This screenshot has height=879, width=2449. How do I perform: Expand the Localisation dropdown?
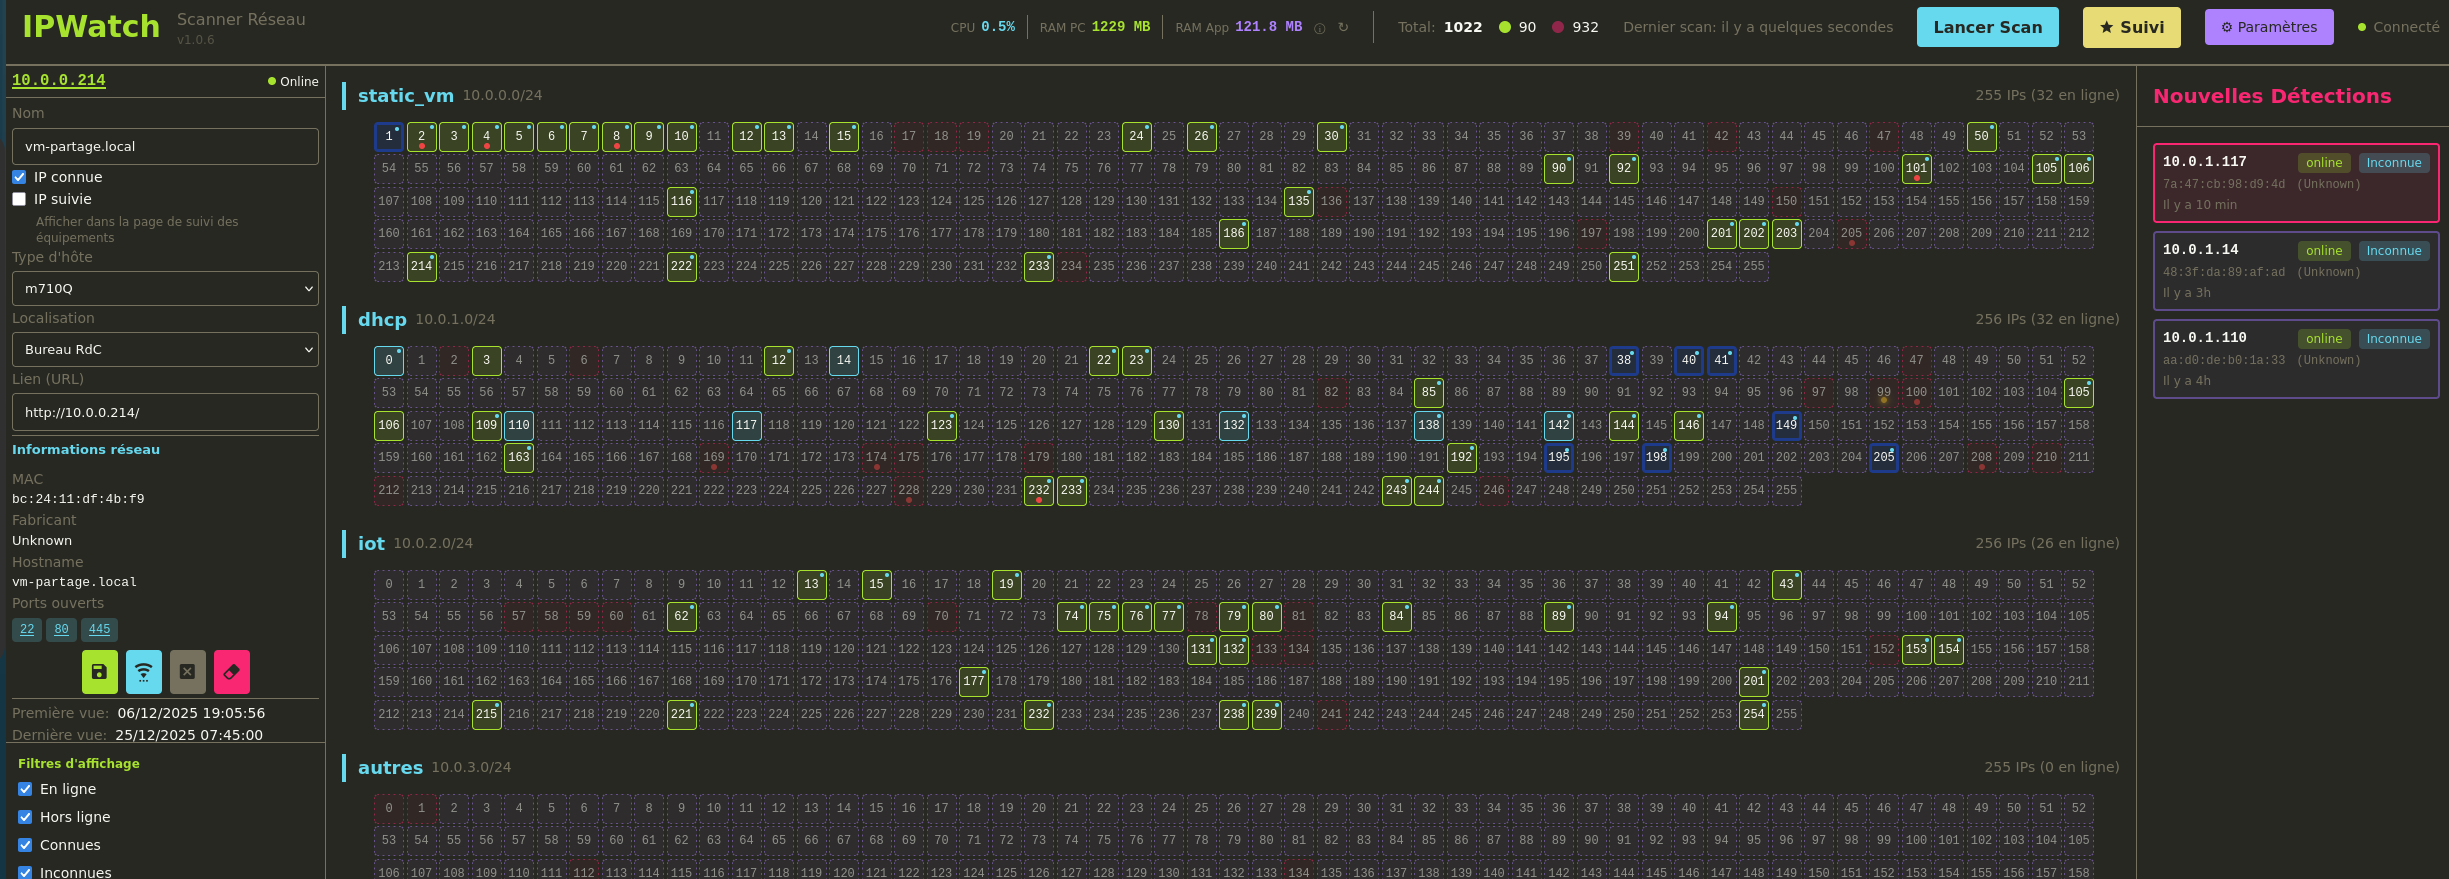(x=165, y=349)
